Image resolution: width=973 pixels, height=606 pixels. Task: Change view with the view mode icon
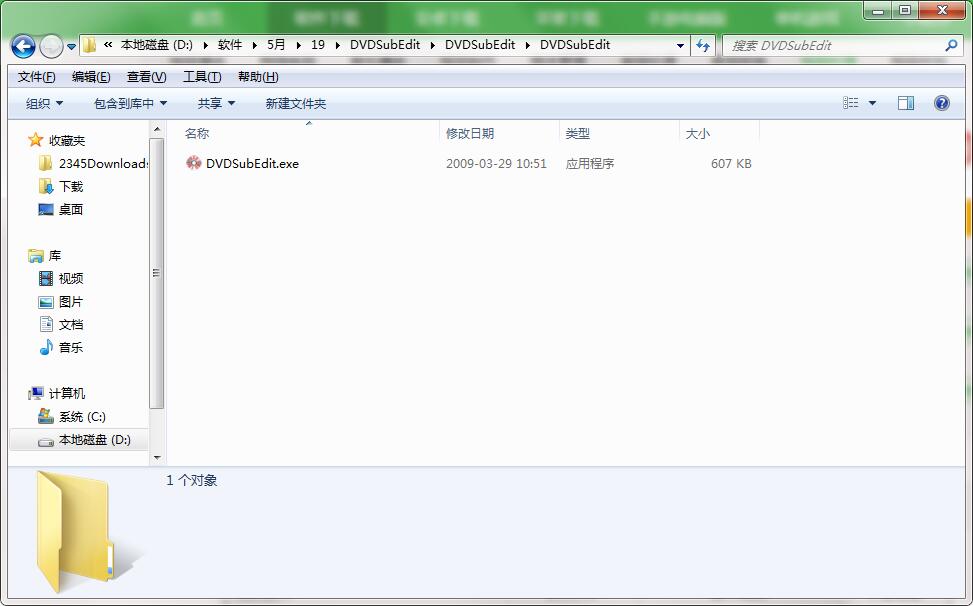tap(851, 103)
